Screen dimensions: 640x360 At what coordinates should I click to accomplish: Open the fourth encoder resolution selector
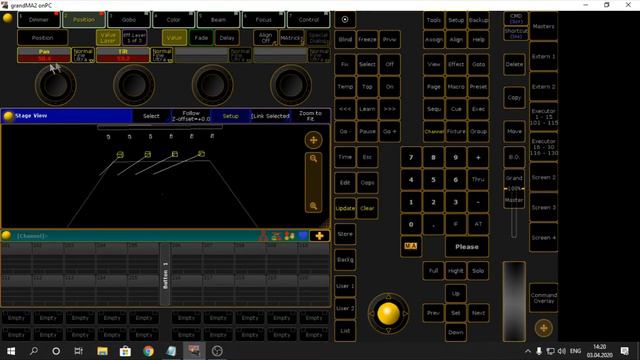[319, 55]
